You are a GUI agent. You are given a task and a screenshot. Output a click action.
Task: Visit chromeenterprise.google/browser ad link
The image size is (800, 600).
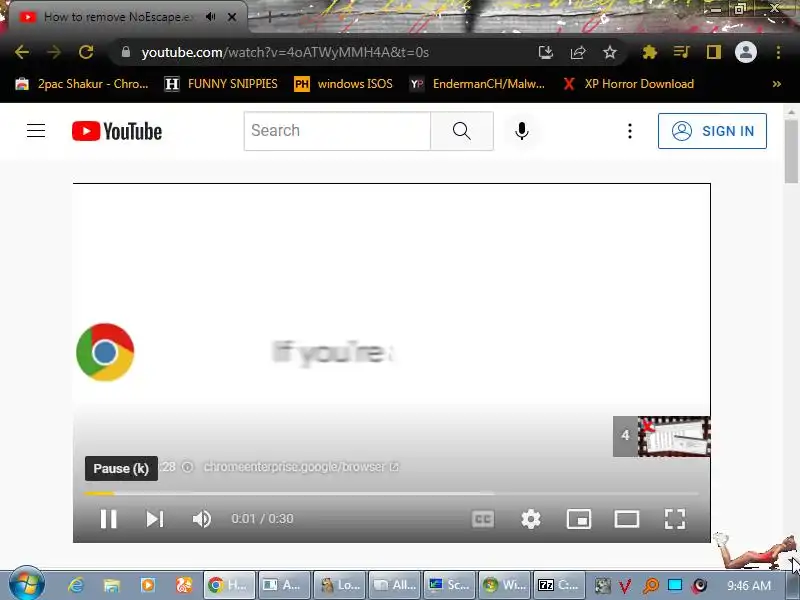pyautogui.click(x=301, y=467)
